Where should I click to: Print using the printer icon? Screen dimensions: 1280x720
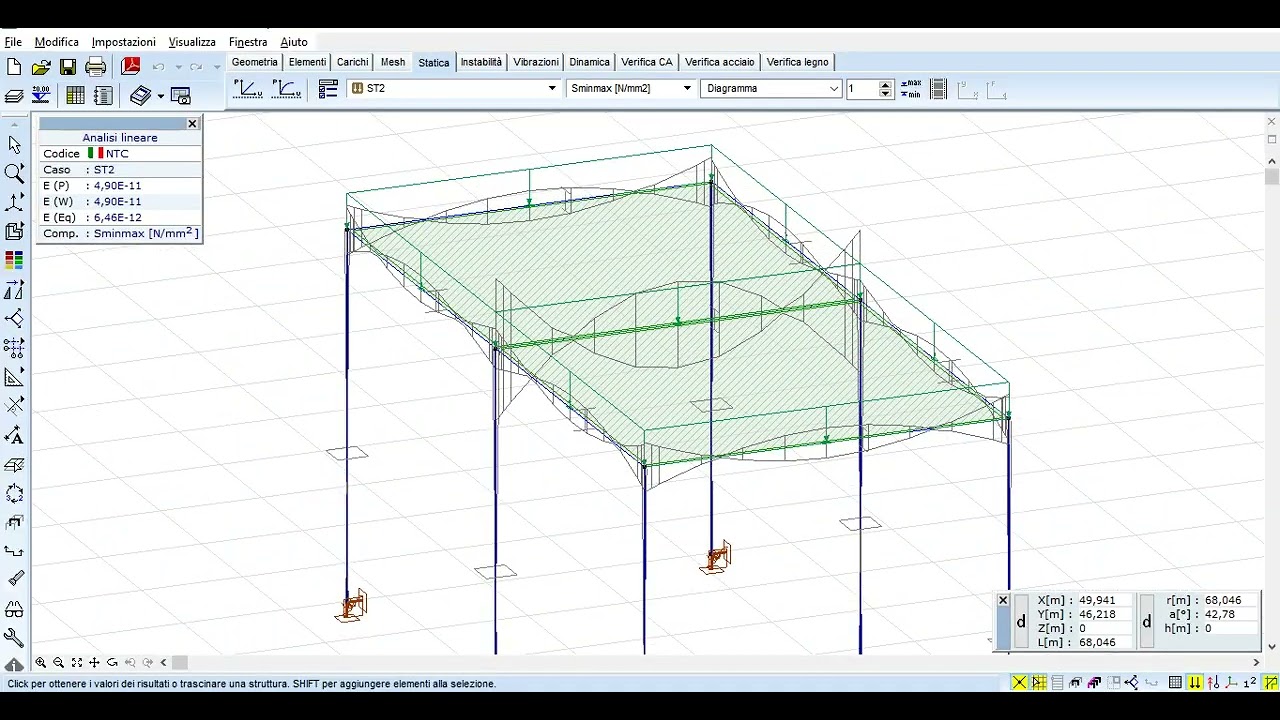coord(96,67)
